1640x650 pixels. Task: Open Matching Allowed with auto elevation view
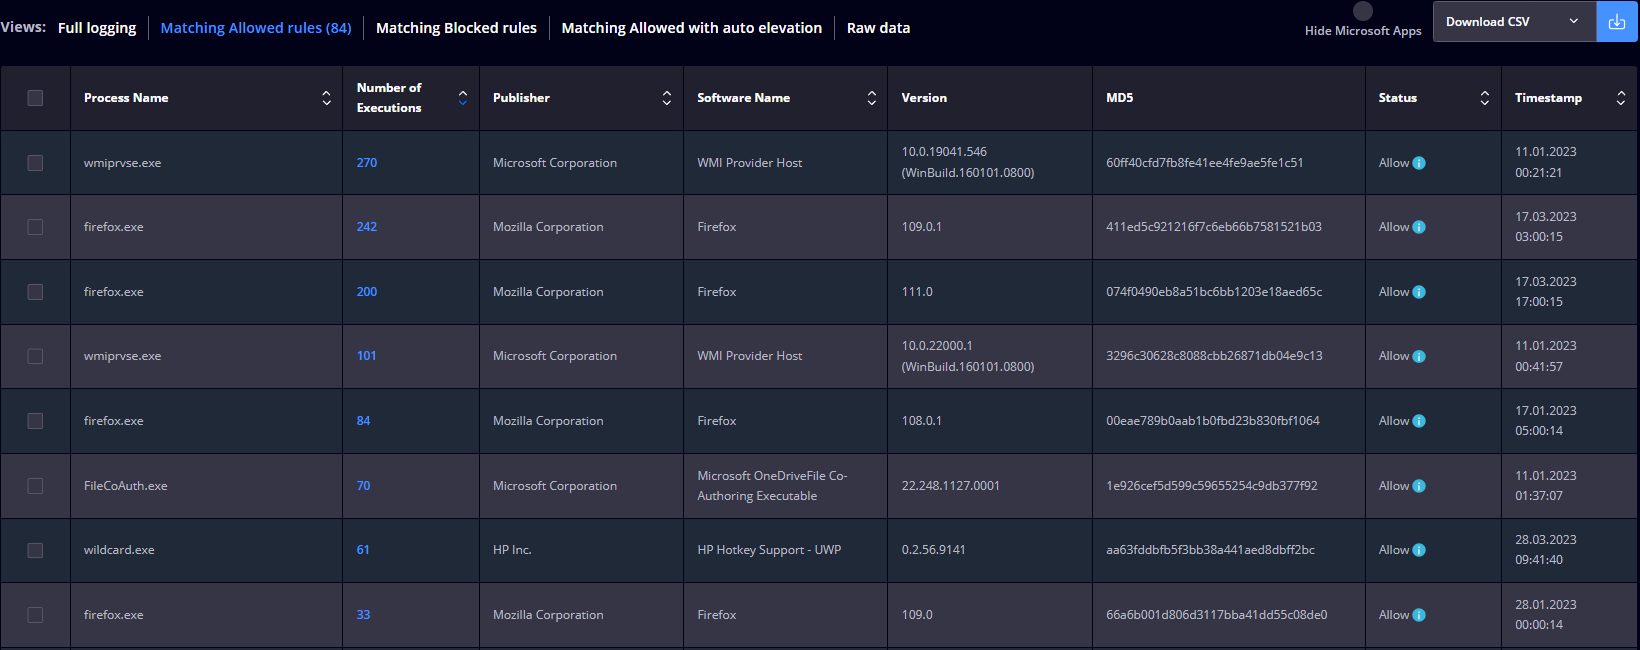click(692, 28)
